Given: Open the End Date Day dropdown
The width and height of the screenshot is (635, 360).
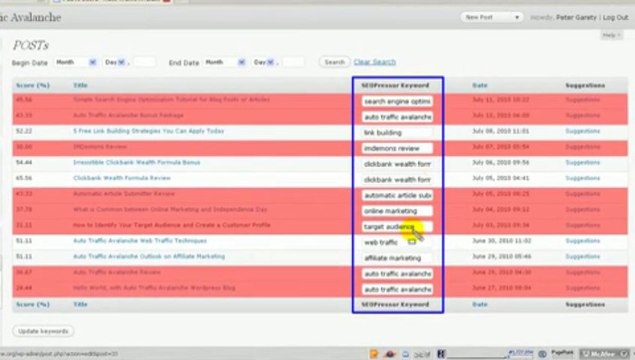Looking at the screenshot, I should coord(264,62).
